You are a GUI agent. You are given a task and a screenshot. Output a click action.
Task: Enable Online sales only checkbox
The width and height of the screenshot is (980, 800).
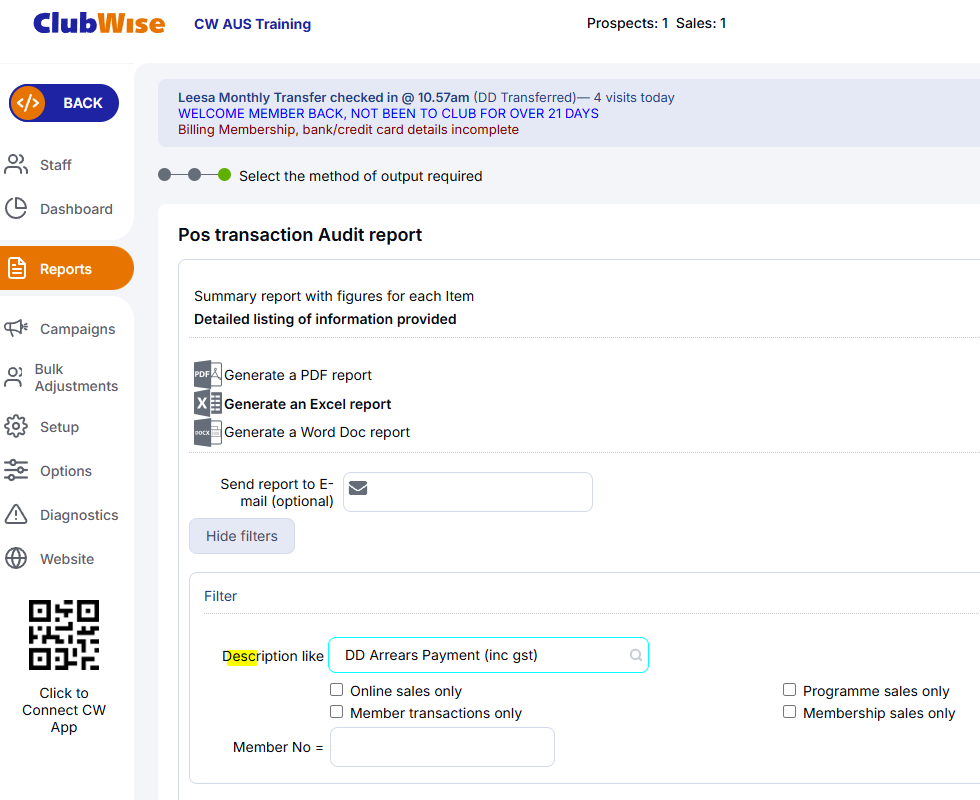[x=336, y=689]
